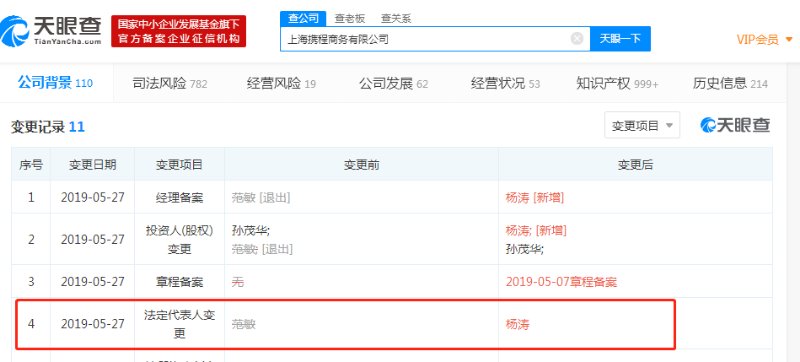This screenshot has width=800, height=362.
Task: Click the 投资人(股权)变更 cell
Action: [x=179, y=239]
